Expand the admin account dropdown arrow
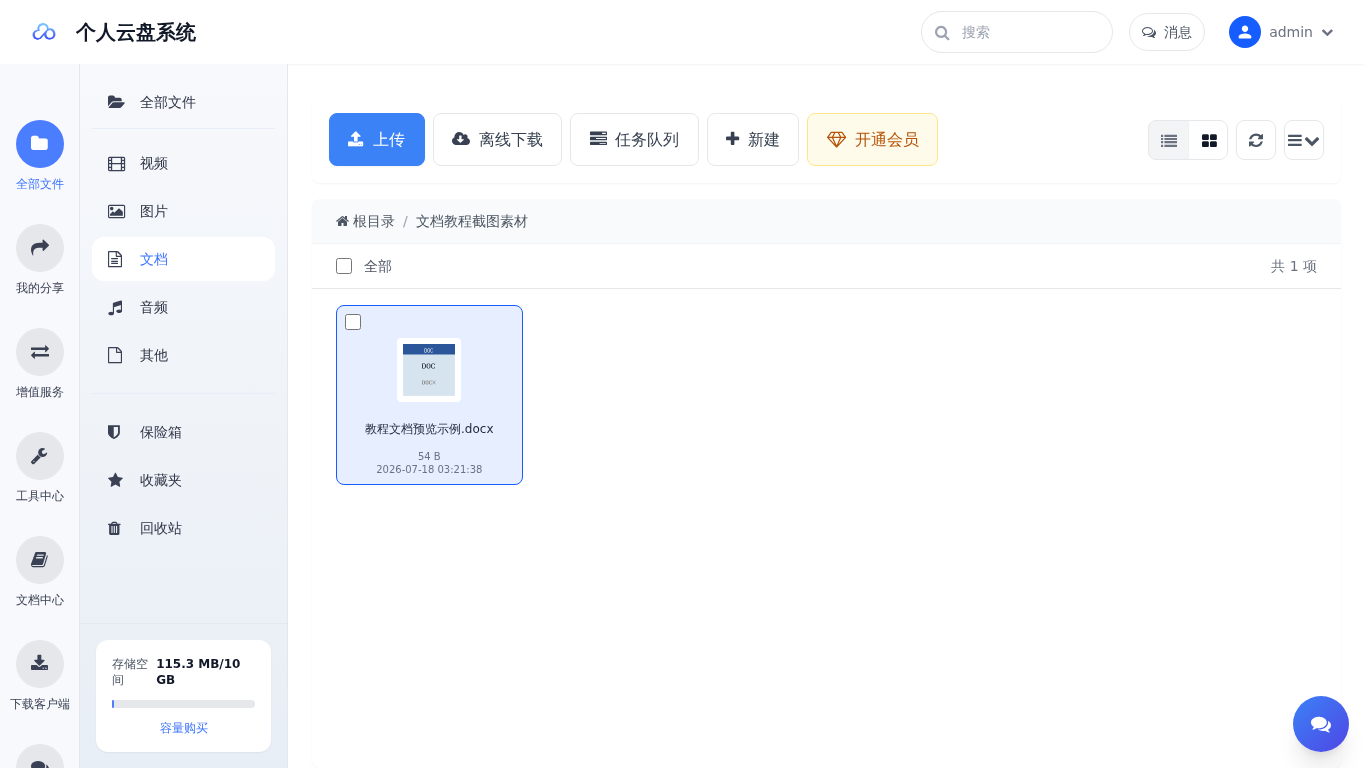 [1327, 33]
